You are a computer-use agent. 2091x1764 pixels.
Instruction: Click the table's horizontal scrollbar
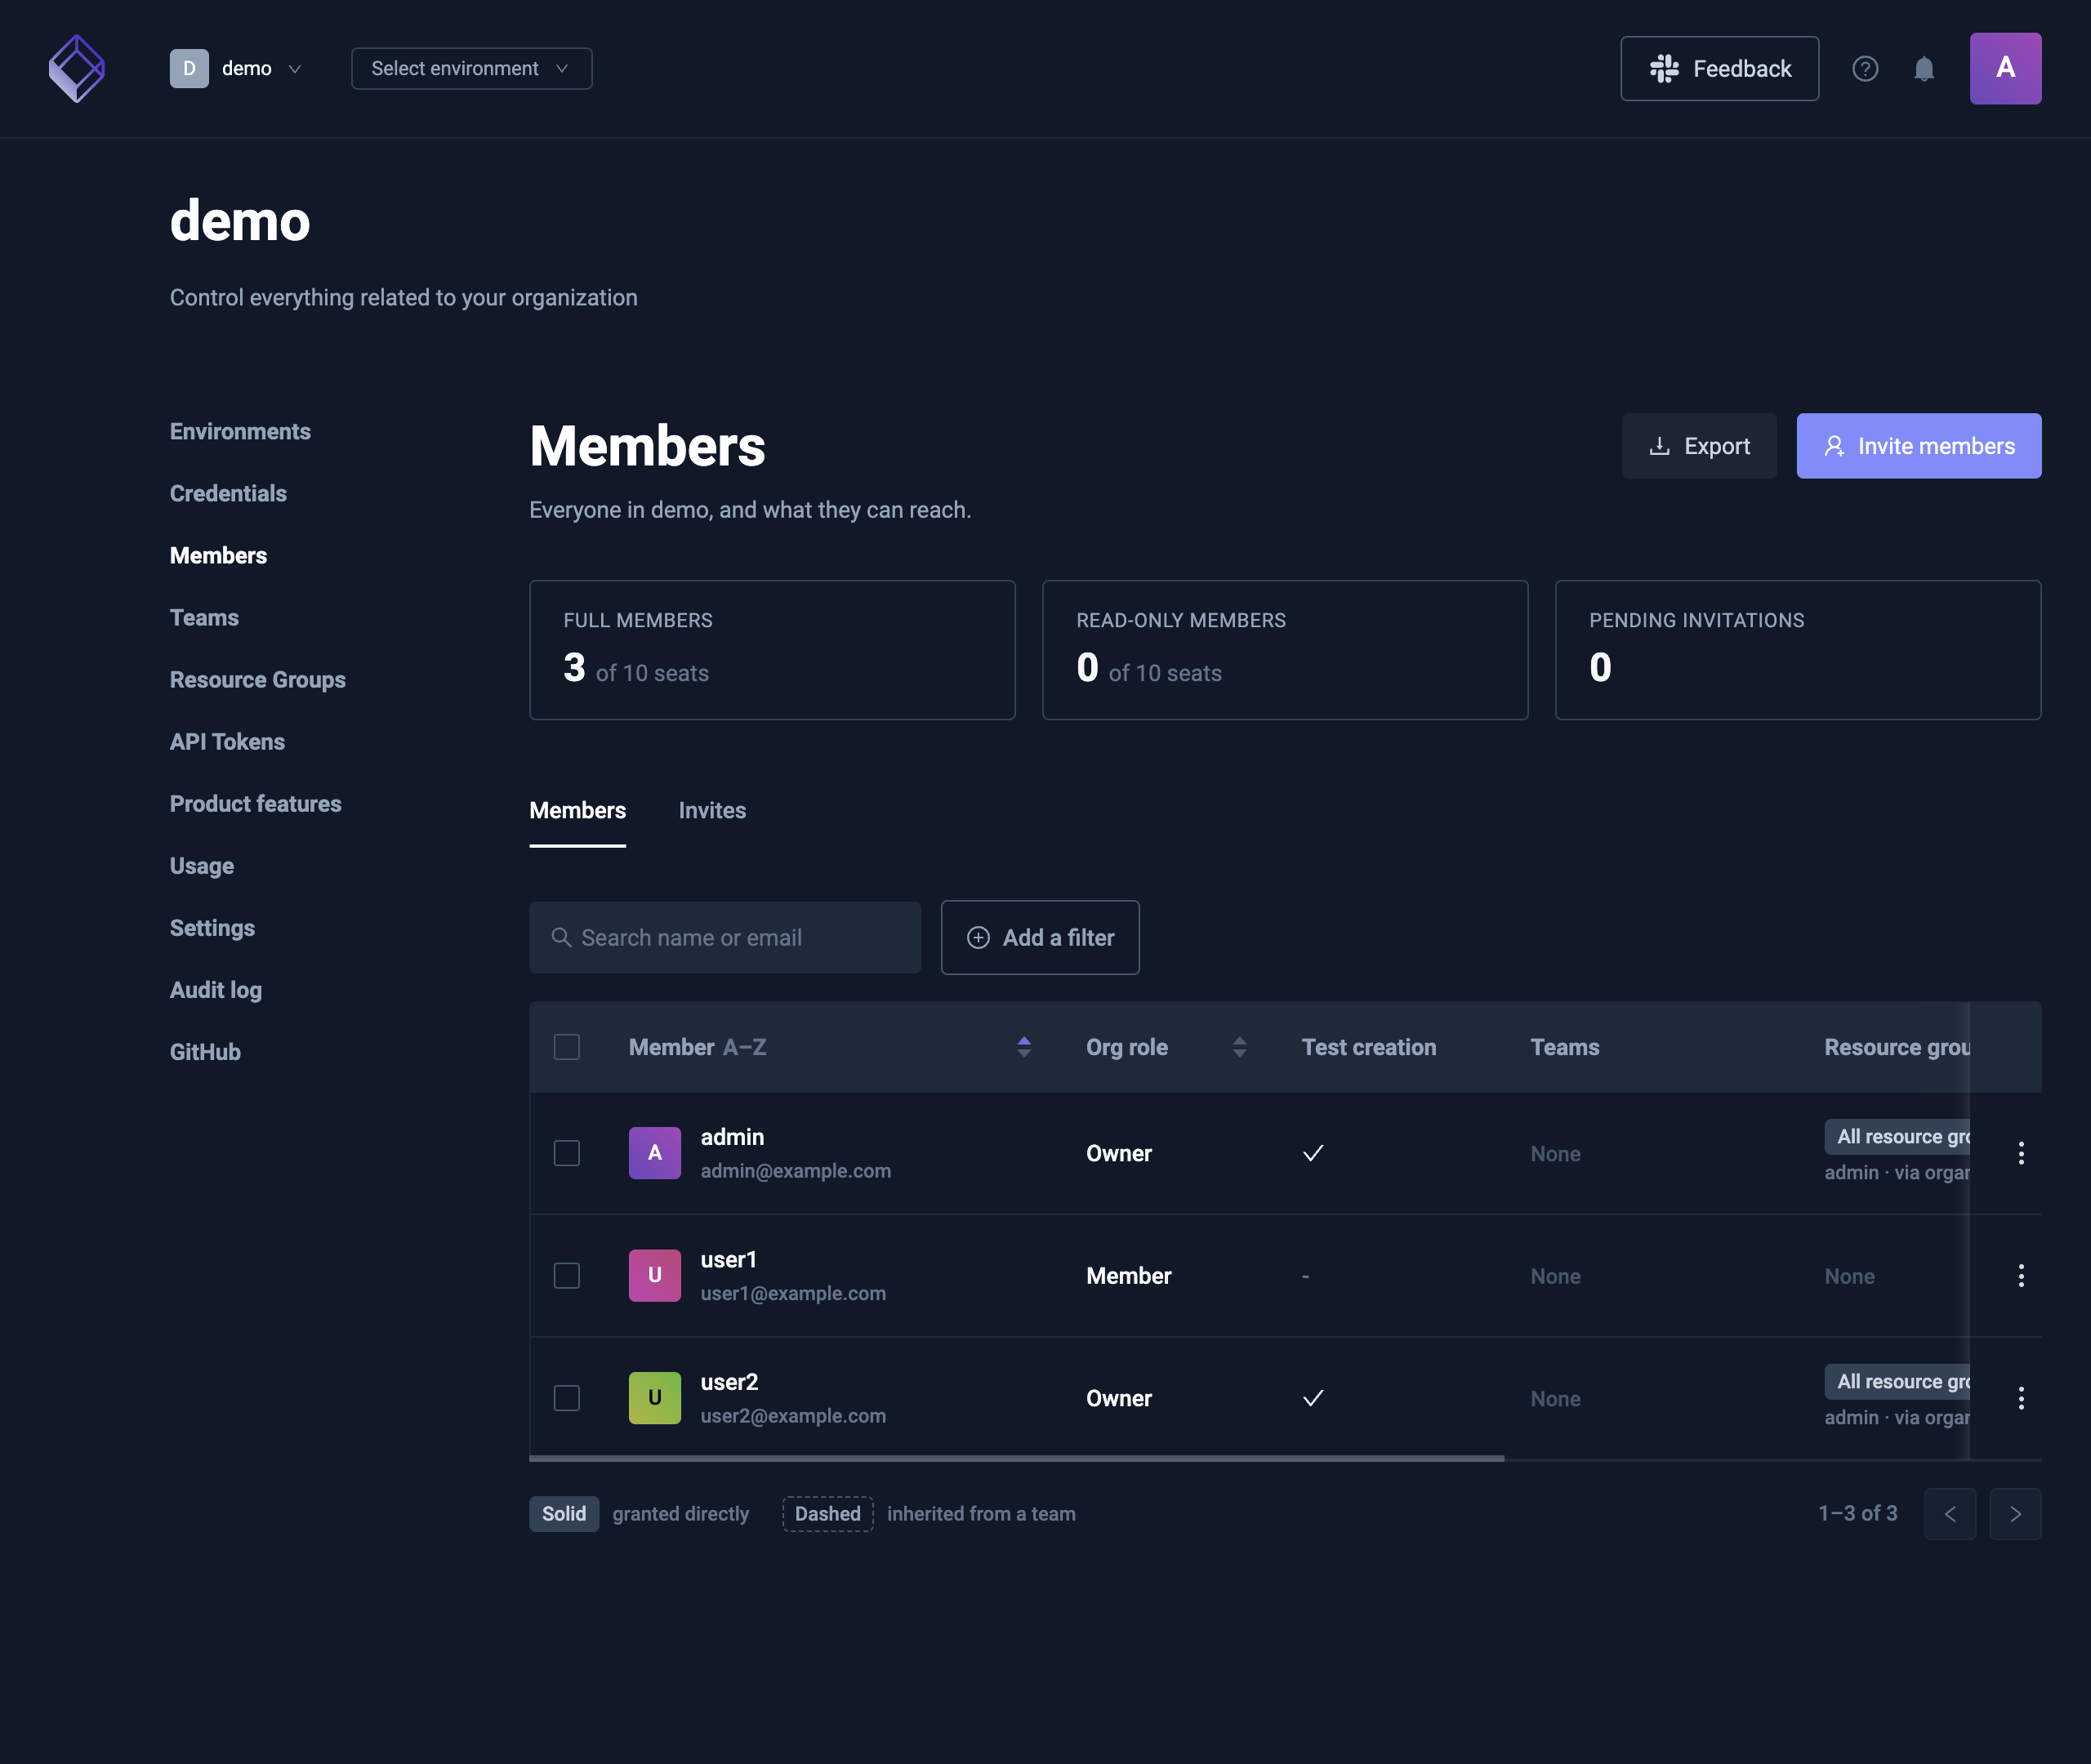[1016, 1459]
